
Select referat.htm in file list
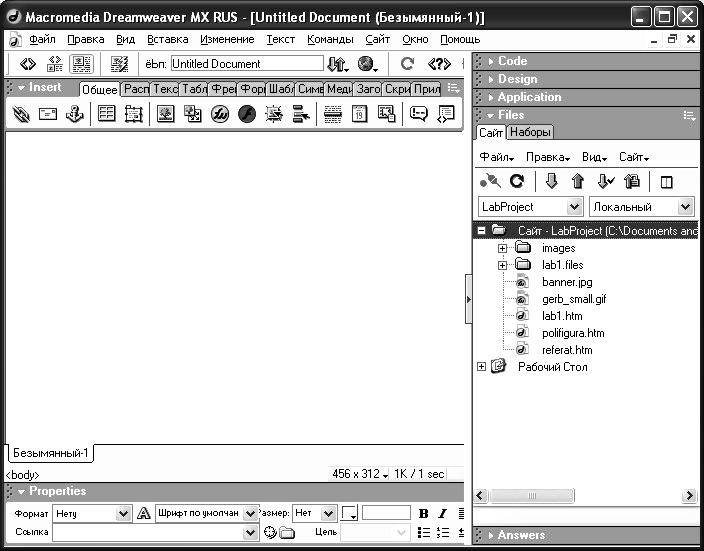click(x=567, y=350)
